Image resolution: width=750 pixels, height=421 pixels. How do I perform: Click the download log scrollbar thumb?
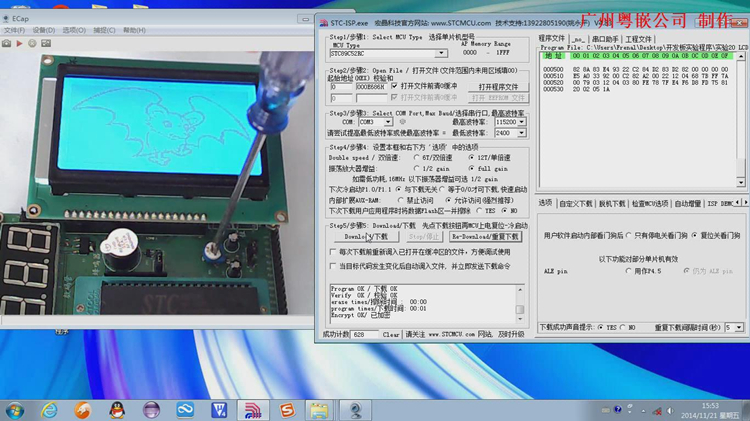[x=520, y=310]
